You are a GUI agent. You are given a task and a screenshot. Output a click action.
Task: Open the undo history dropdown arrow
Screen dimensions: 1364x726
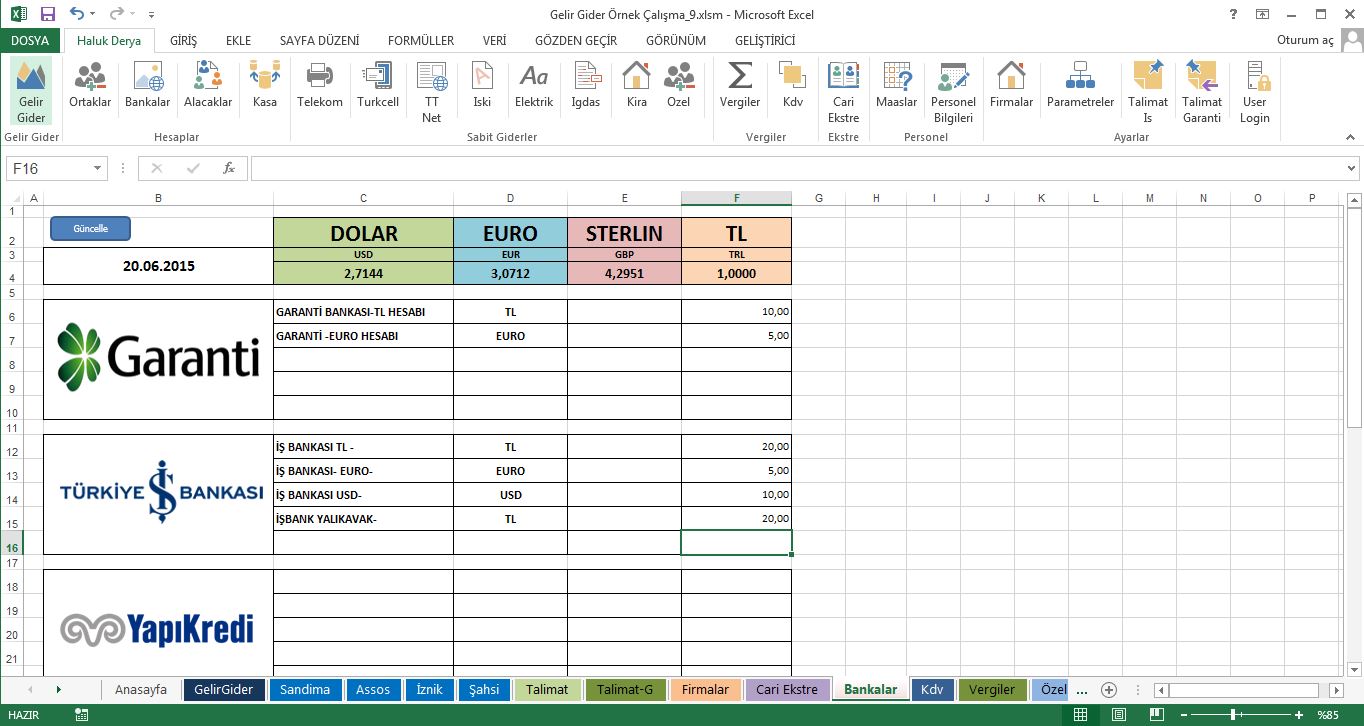pos(93,15)
